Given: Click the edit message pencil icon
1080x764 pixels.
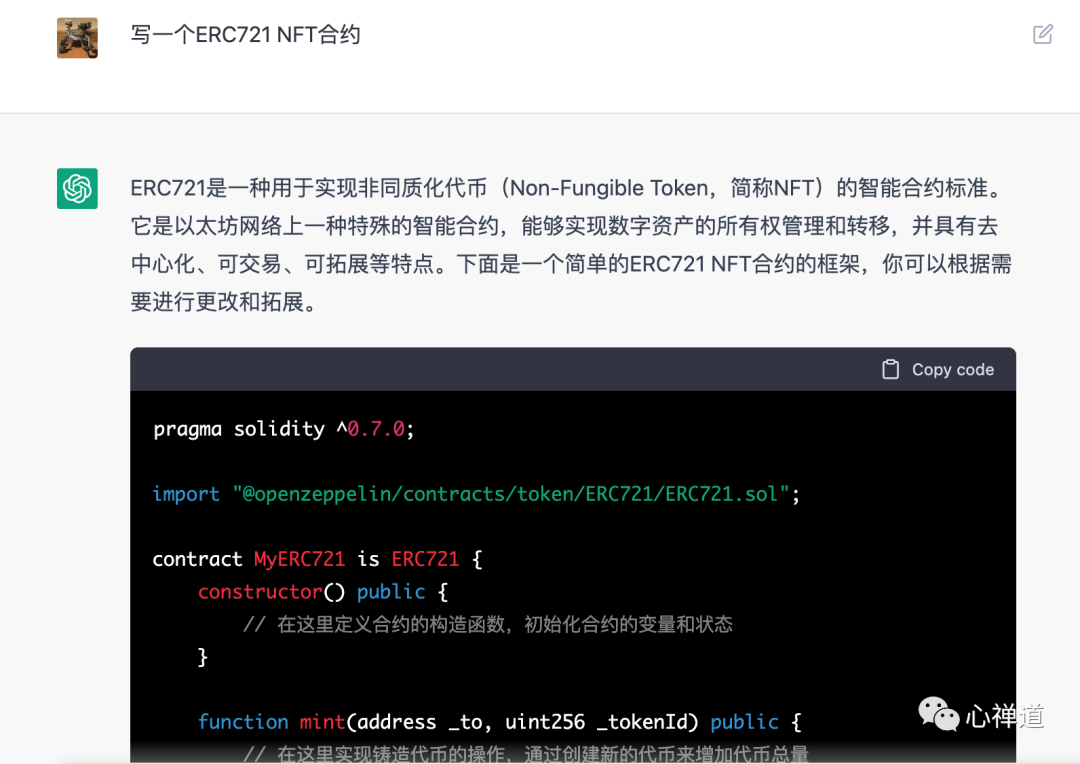Looking at the screenshot, I should (1042, 34).
